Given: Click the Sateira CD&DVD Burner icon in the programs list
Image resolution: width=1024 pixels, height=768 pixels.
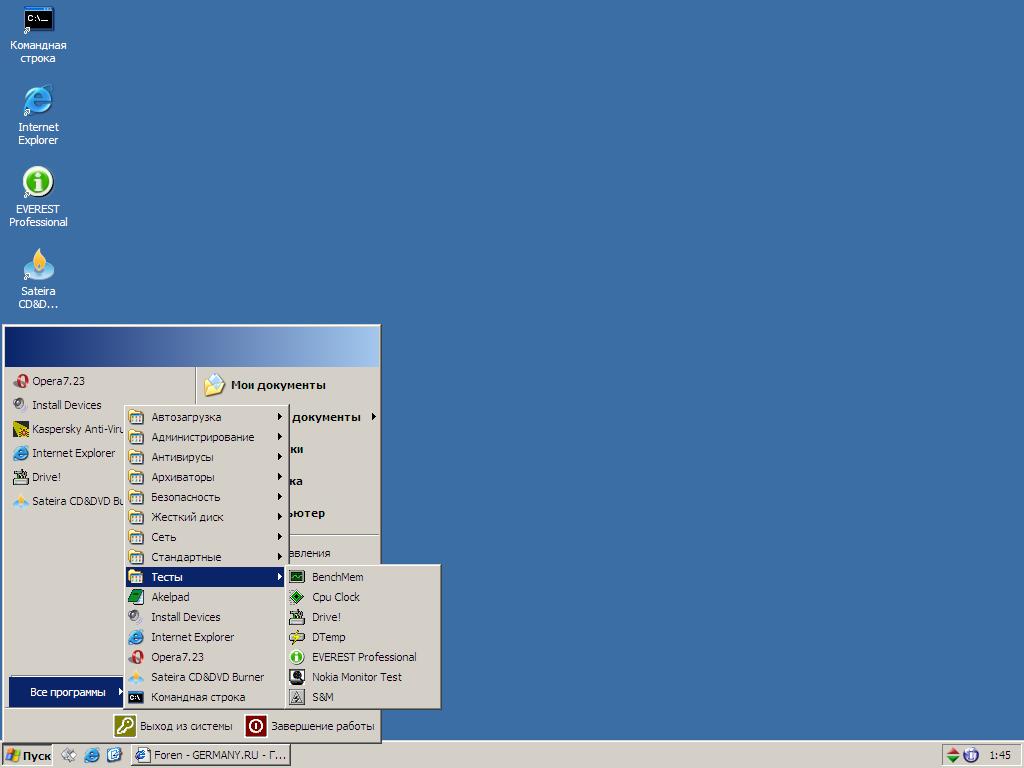Looking at the screenshot, I should tap(136, 677).
